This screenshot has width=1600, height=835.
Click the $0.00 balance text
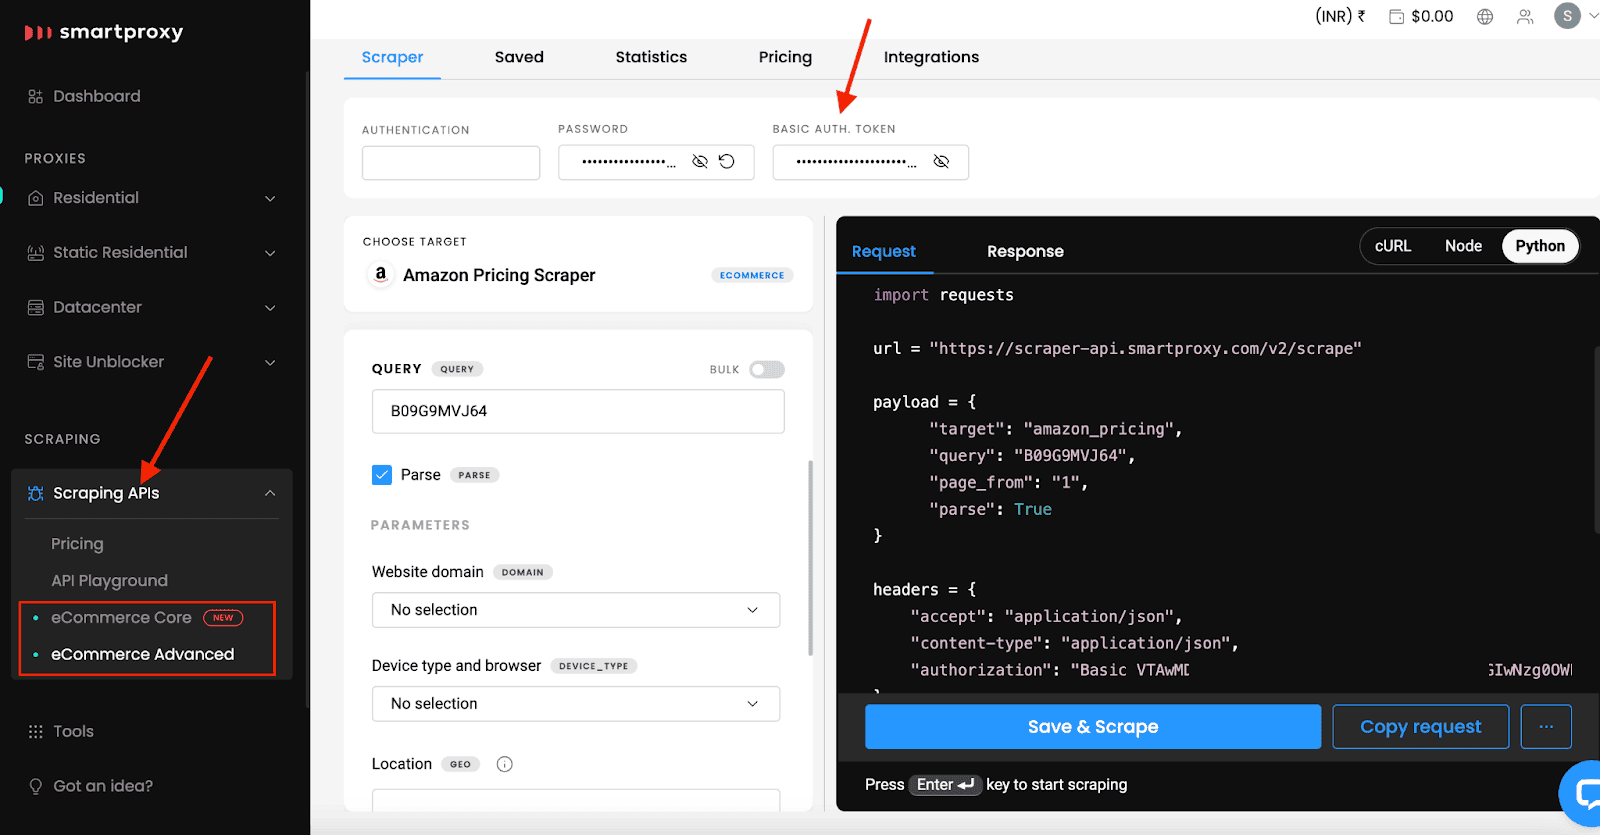point(1432,16)
